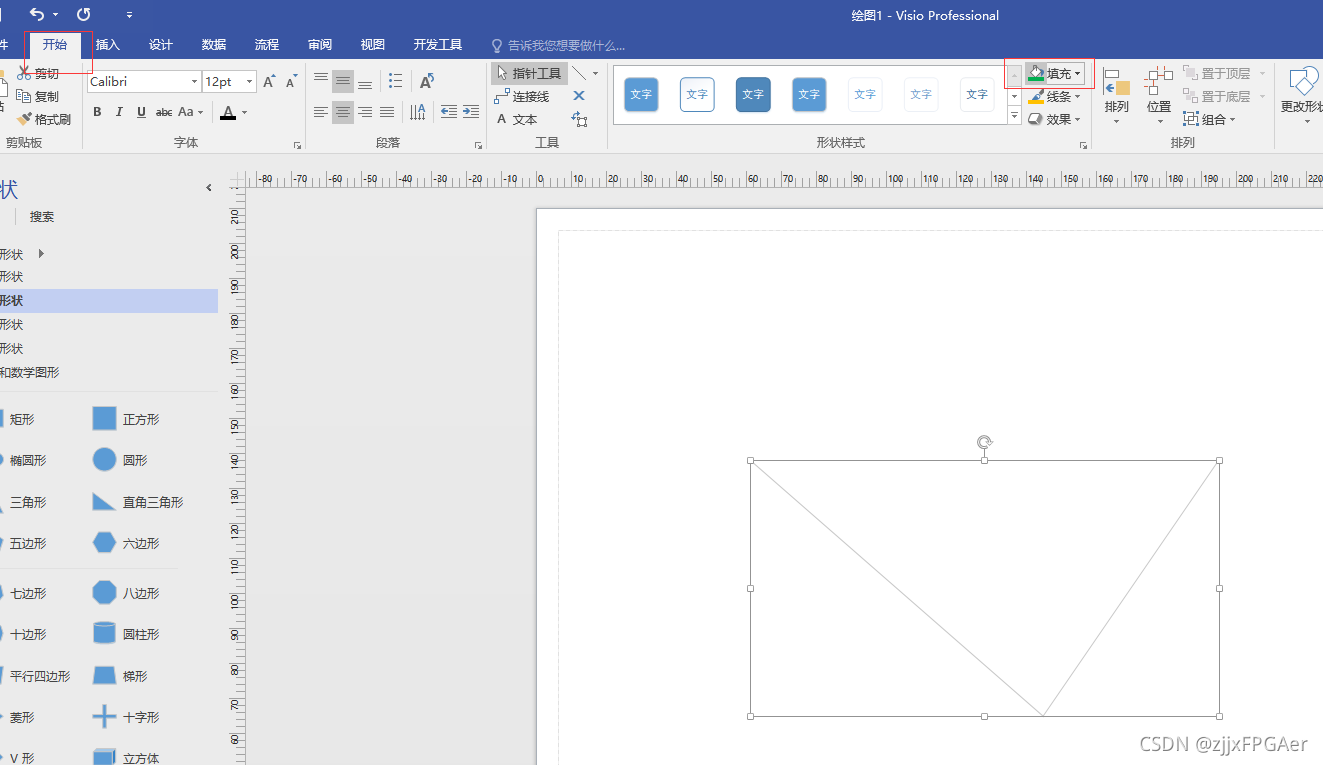Align text left
This screenshot has height=765, width=1323.
click(321, 112)
